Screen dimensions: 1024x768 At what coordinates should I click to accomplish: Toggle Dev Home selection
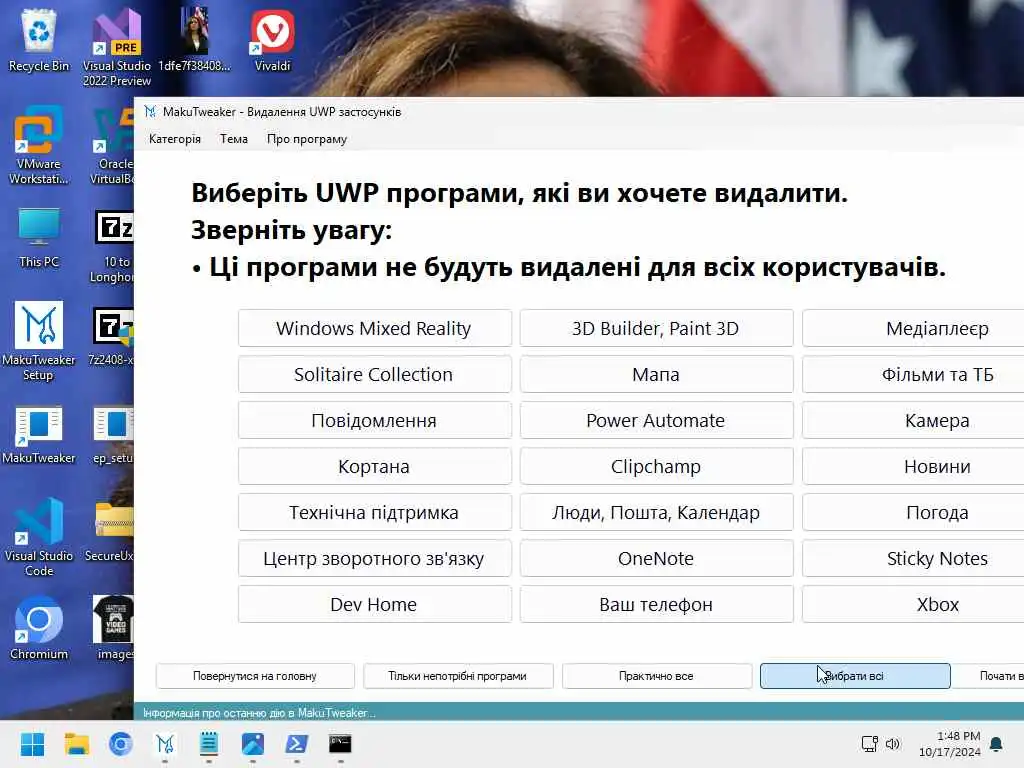374,605
